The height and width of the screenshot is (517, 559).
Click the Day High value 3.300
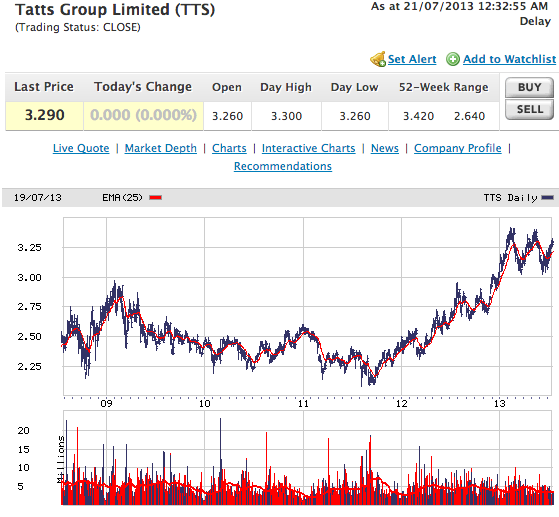286,116
